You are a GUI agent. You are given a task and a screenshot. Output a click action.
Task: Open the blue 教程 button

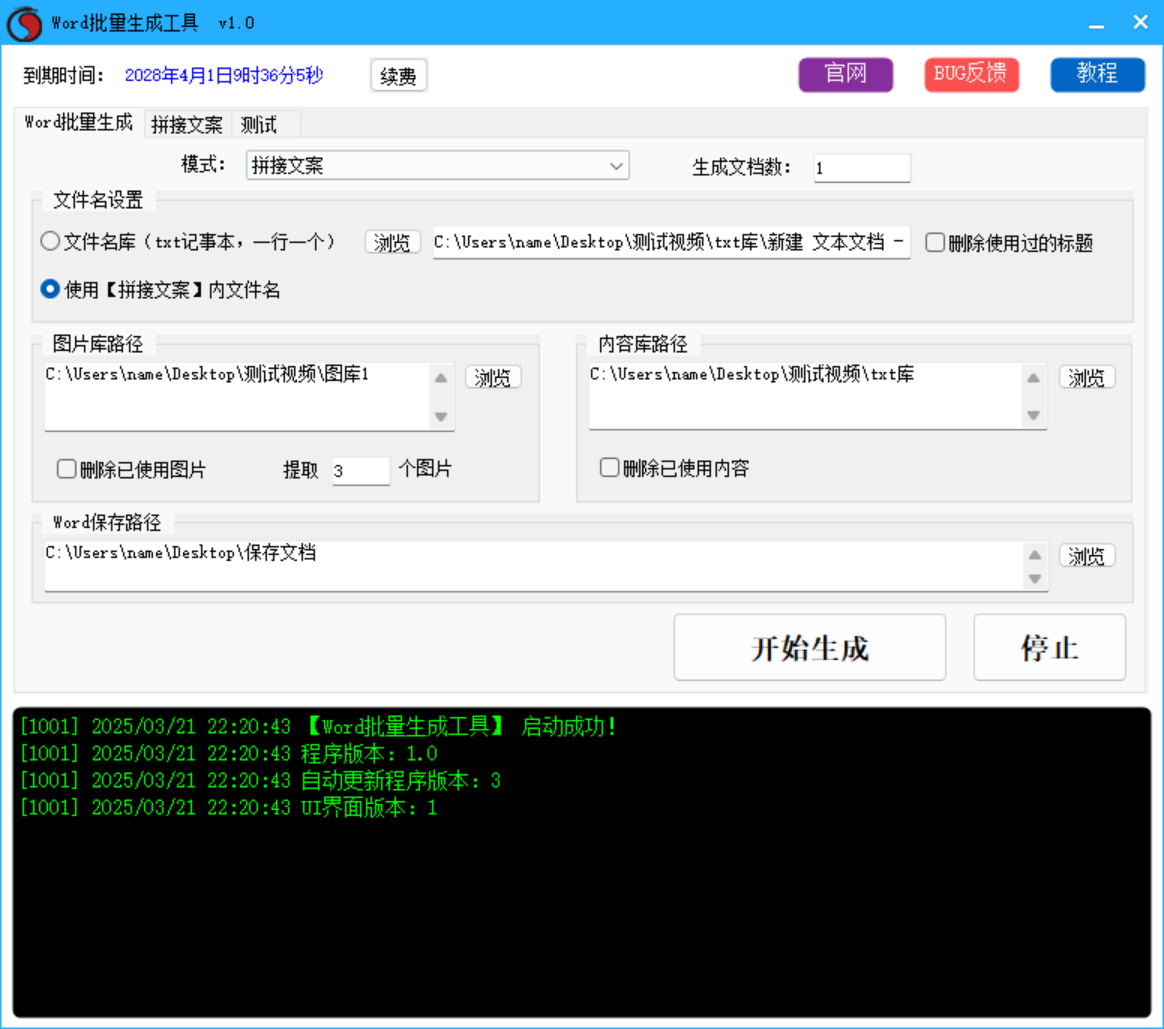(x=1097, y=74)
